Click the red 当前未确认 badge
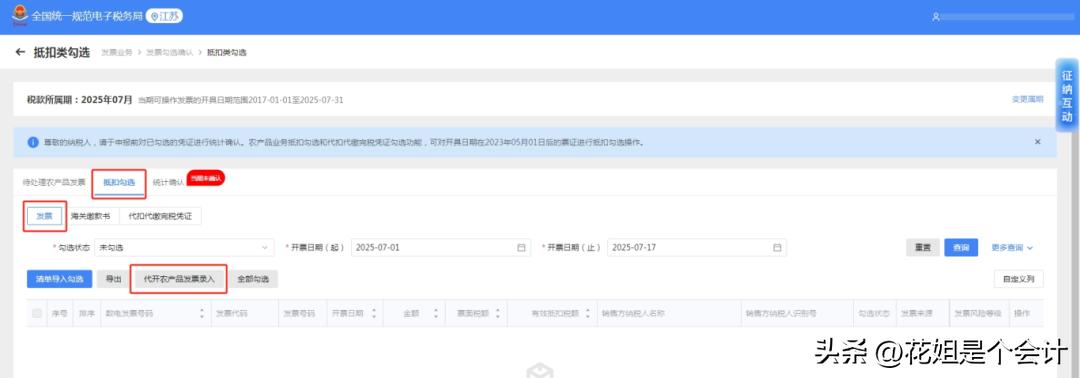 click(206, 178)
